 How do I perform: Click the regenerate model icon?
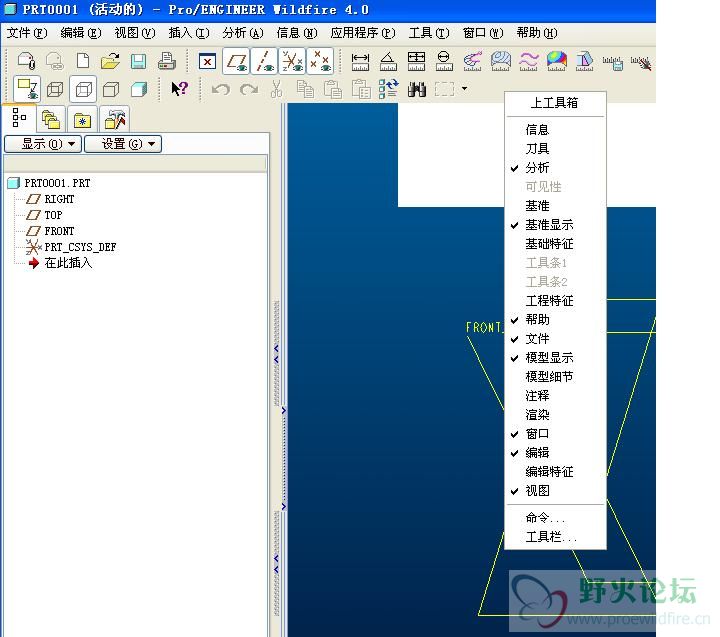click(x=388, y=89)
